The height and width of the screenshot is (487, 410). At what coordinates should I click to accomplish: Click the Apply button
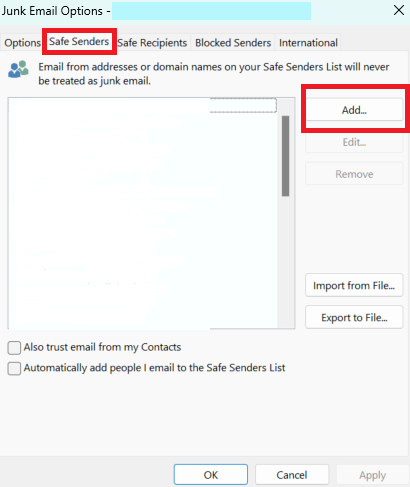coord(372,475)
